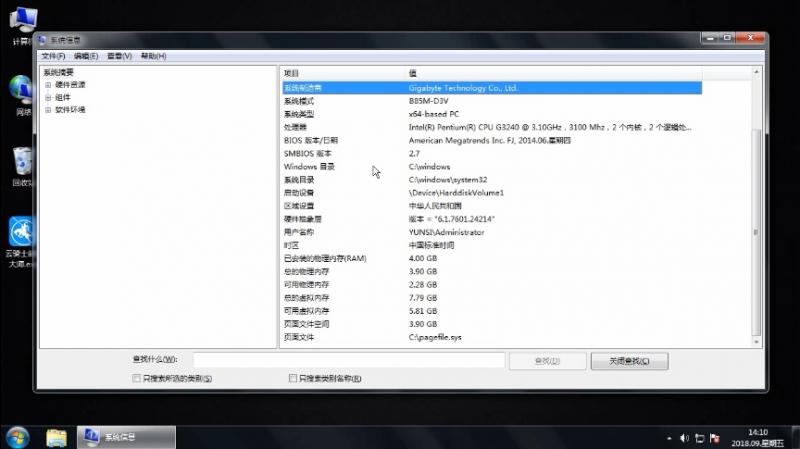800x449 pixels.
Task: Select the x64-based PC value
Action: coord(434,114)
